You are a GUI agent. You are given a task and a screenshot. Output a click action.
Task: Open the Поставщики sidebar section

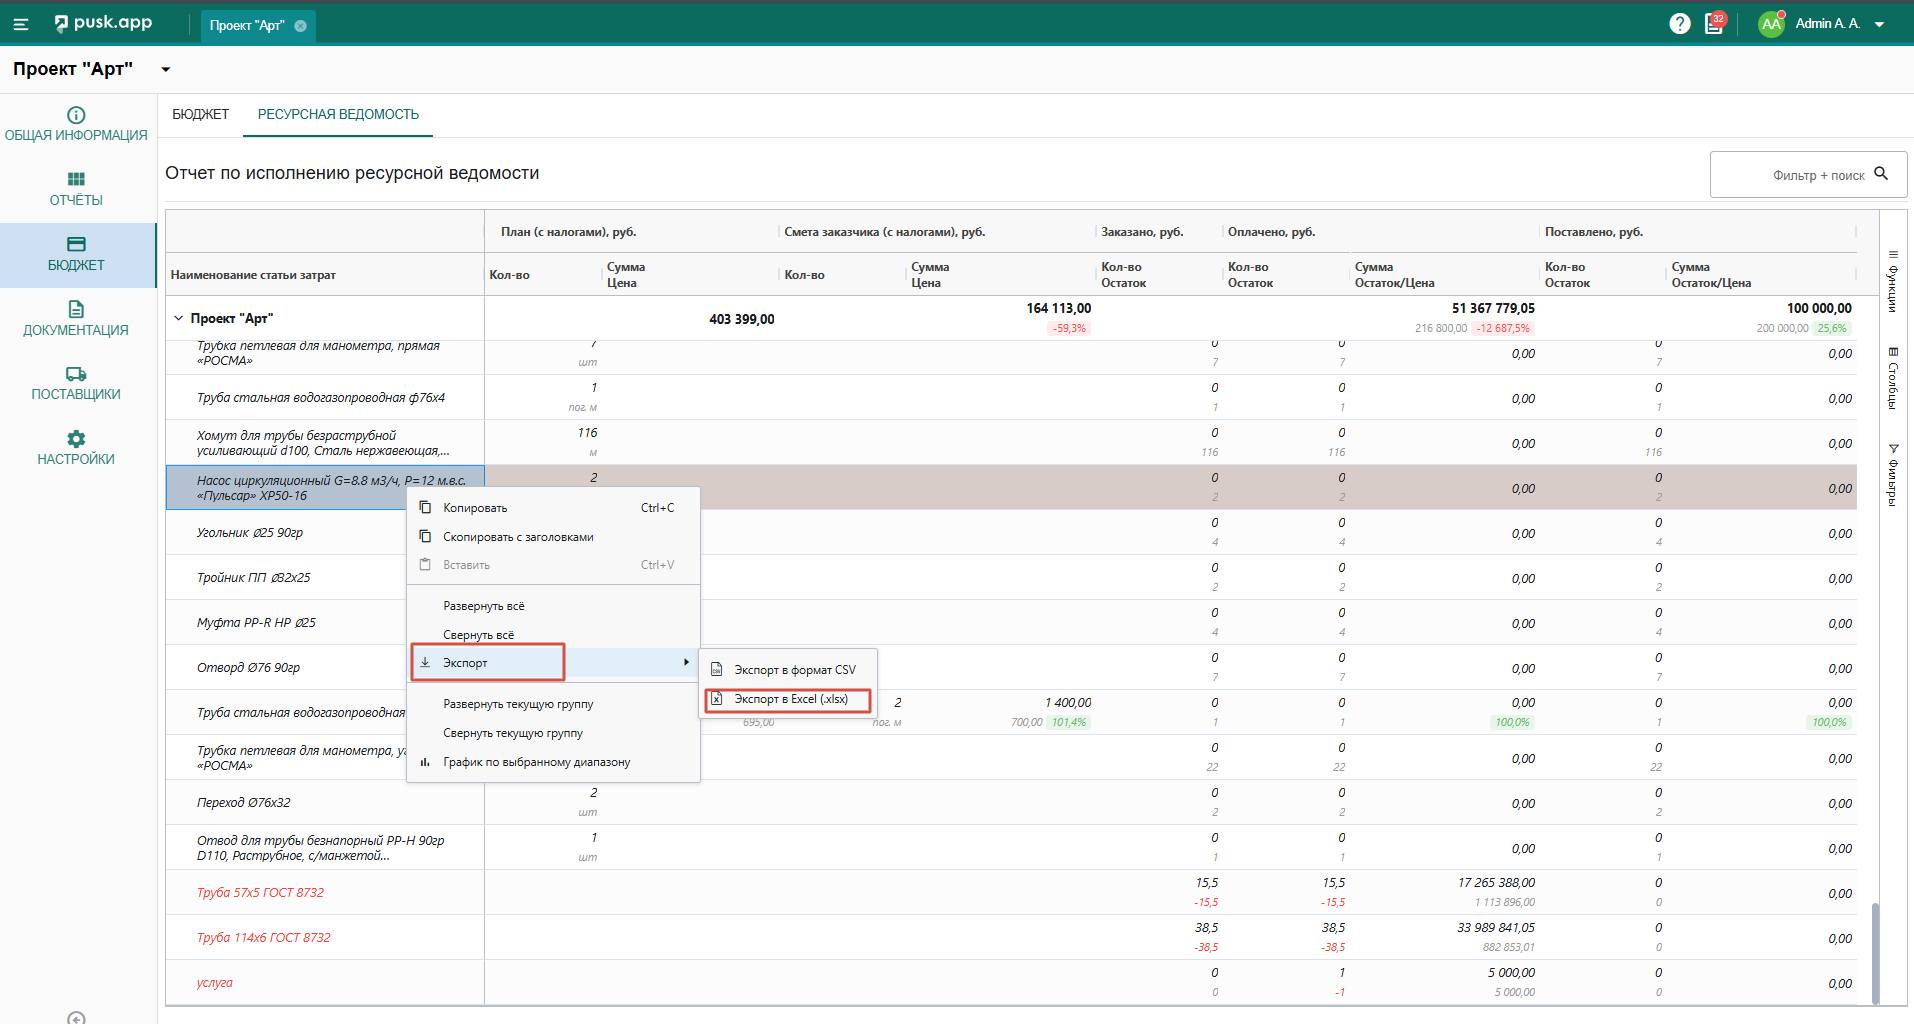[76, 383]
